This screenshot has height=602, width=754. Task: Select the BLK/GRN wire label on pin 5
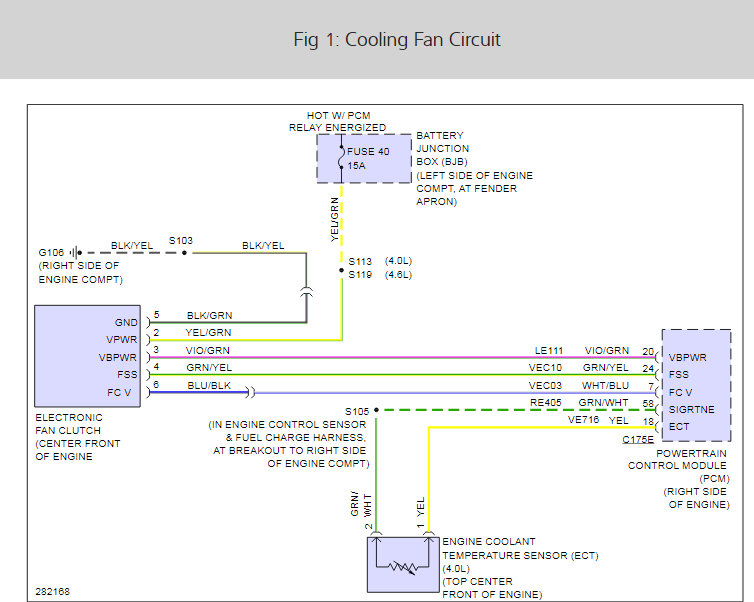(209, 315)
